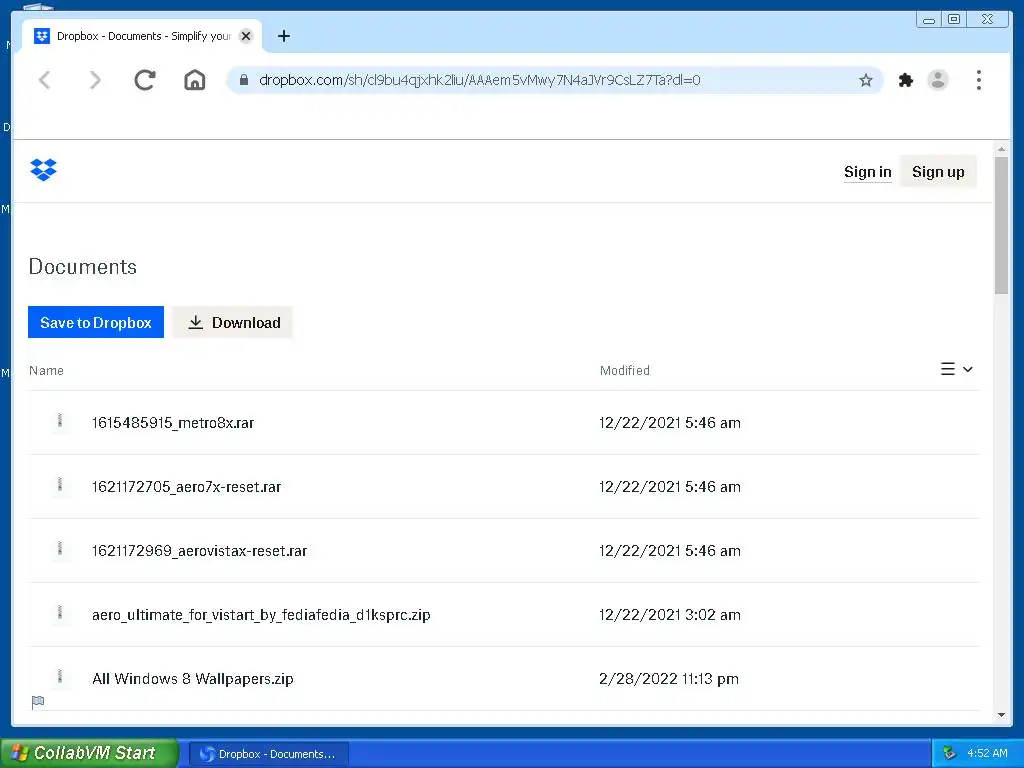Screen dimensions: 1024x768
Task: Click archive icon beside 1615485915_metro8x.rar
Action: [60, 421]
